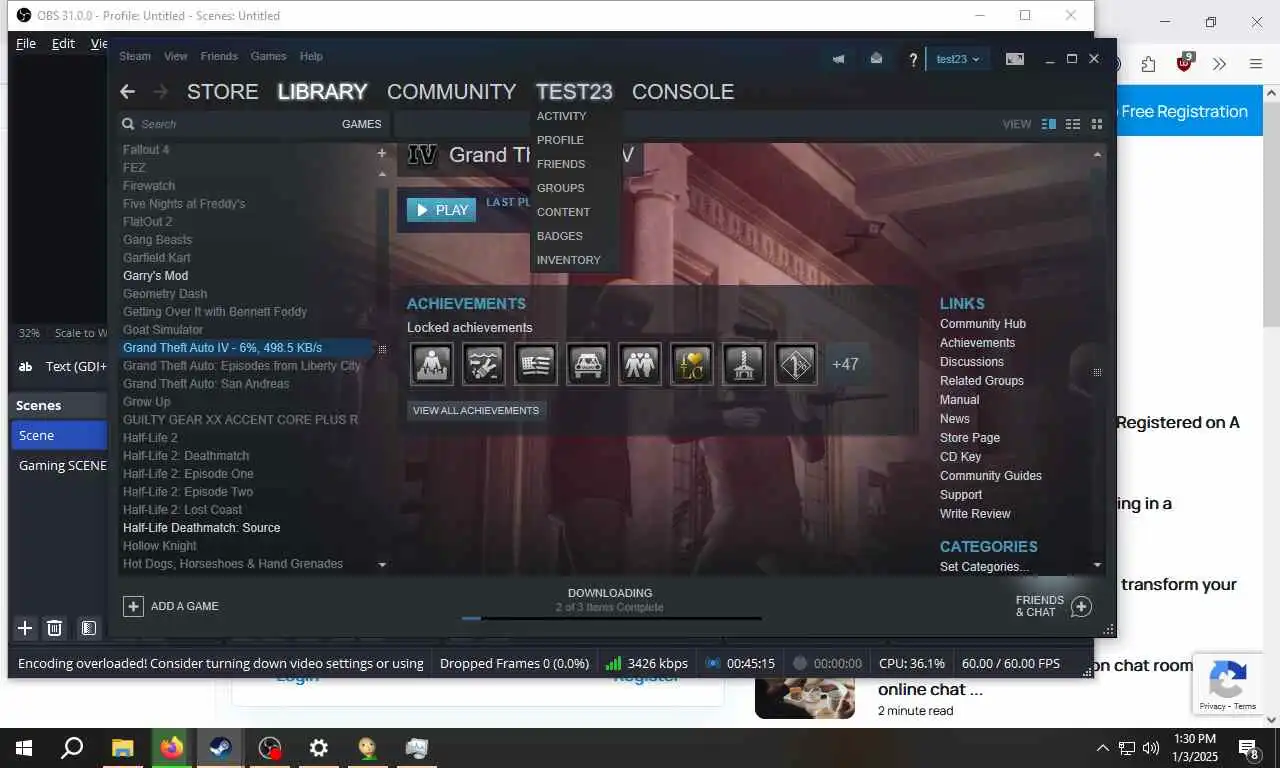Viewport: 1280px width, 768px height.
Task: Click game details scroll-down arrow
Action: click(1097, 565)
